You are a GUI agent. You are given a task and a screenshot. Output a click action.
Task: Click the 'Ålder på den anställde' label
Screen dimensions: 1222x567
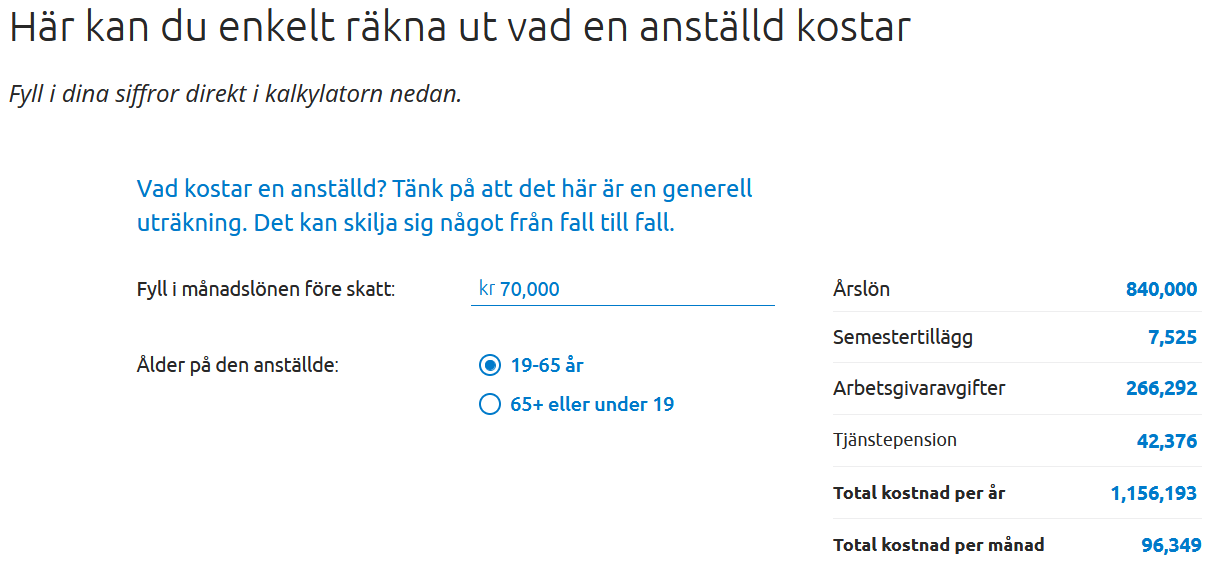pos(238,365)
